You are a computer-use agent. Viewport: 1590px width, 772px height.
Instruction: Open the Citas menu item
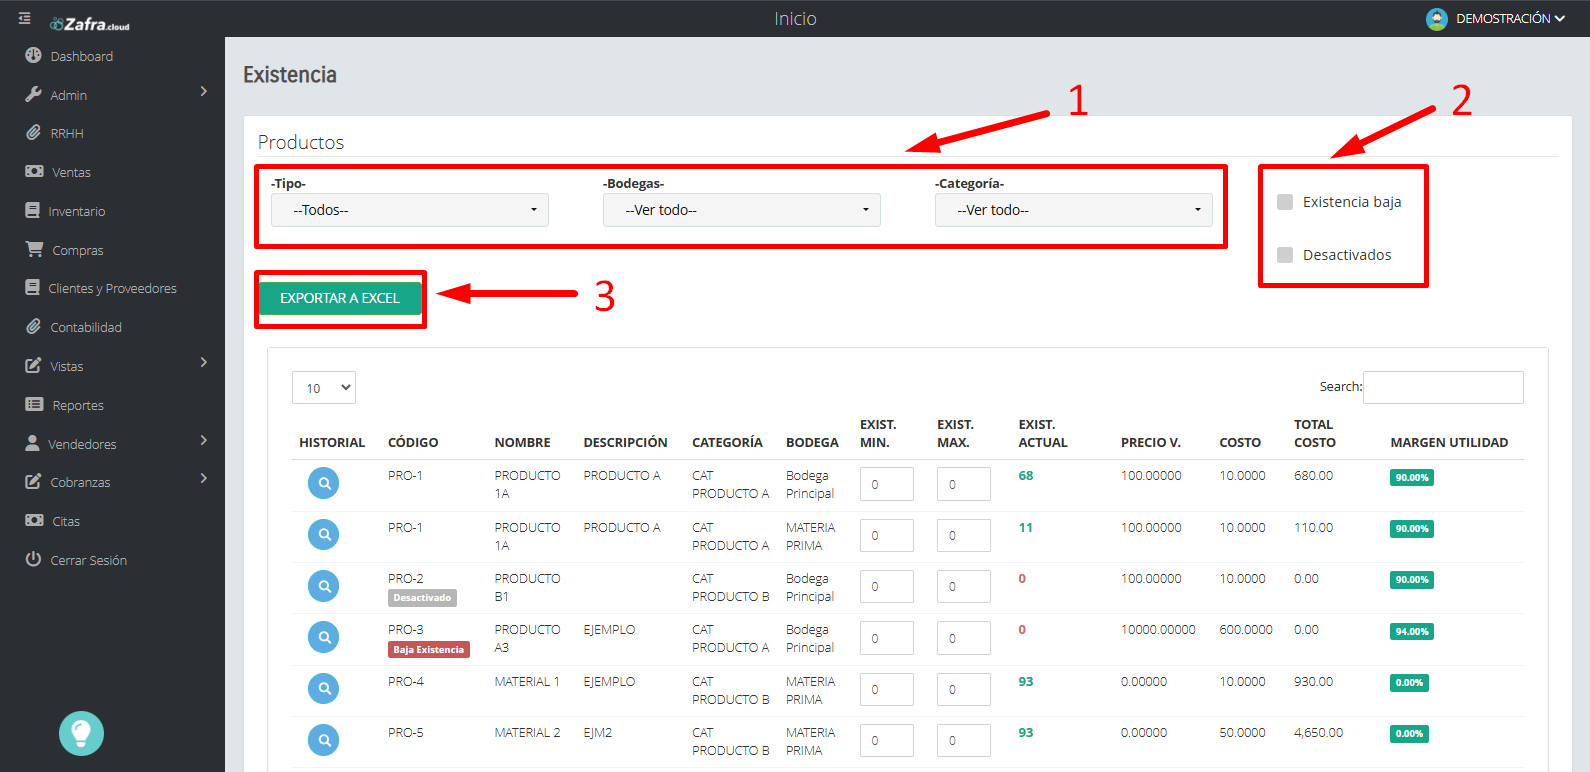[x=66, y=521]
